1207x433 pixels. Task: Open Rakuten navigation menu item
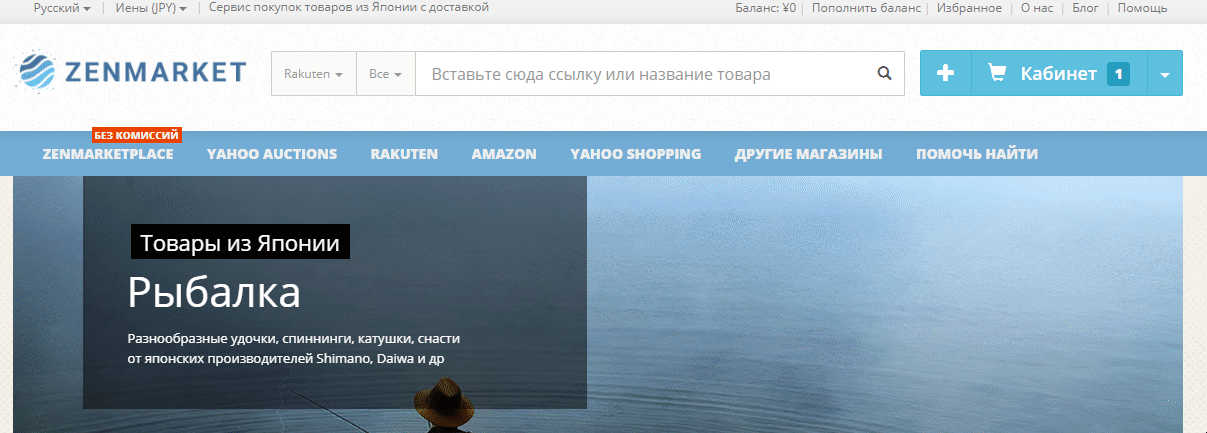(x=404, y=154)
